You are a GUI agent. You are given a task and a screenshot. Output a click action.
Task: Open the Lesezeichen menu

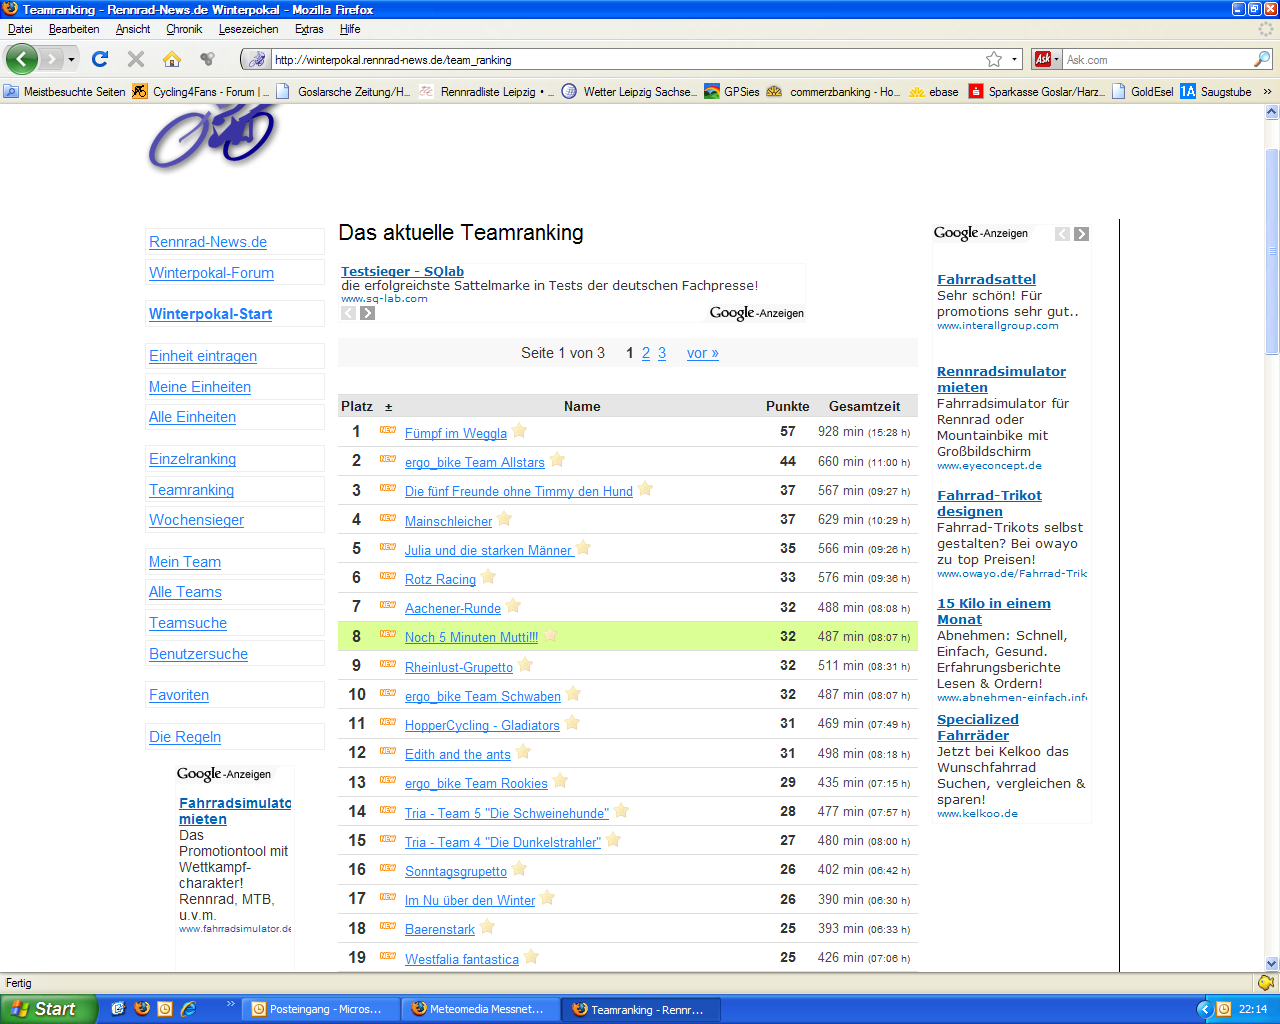click(x=248, y=29)
